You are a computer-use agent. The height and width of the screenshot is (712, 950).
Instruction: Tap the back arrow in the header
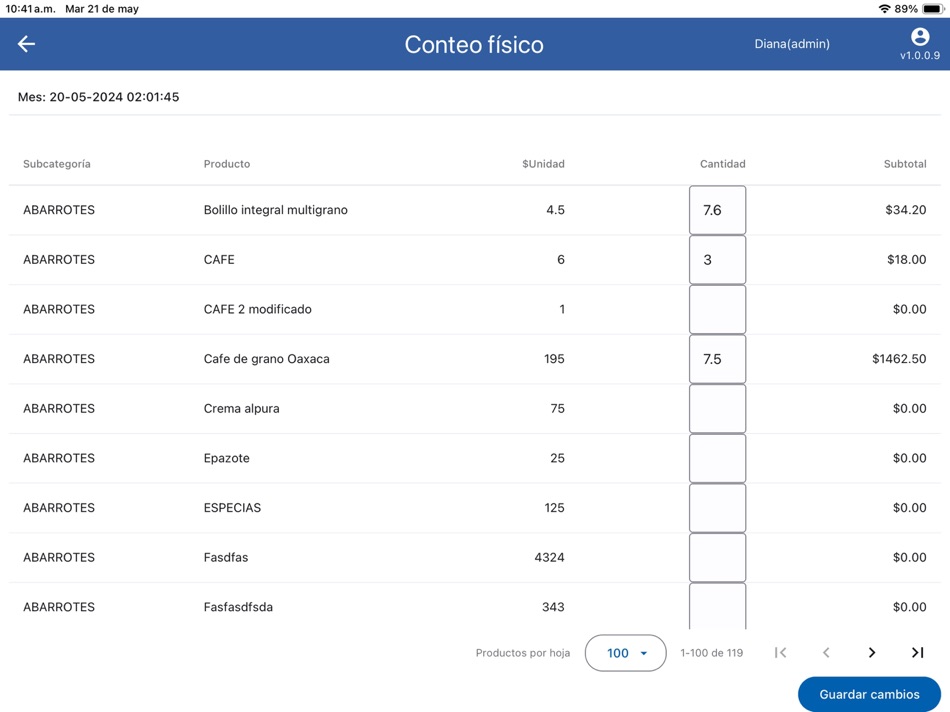25,44
